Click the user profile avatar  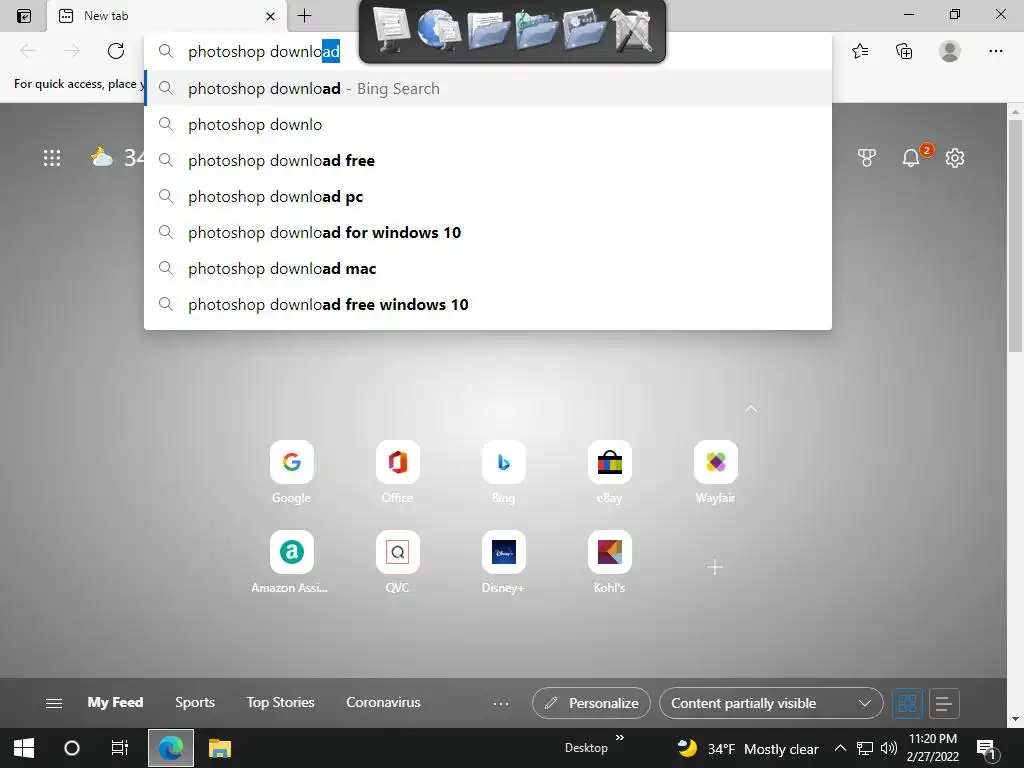(950, 51)
